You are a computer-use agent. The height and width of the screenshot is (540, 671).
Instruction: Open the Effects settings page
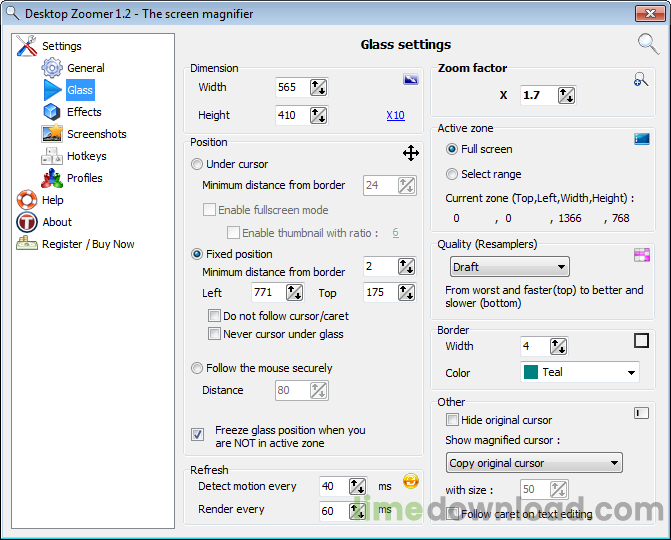point(84,112)
